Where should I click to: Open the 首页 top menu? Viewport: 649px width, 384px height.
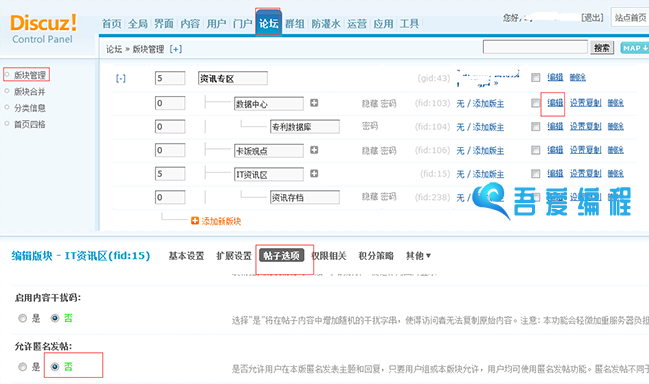tap(111, 24)
